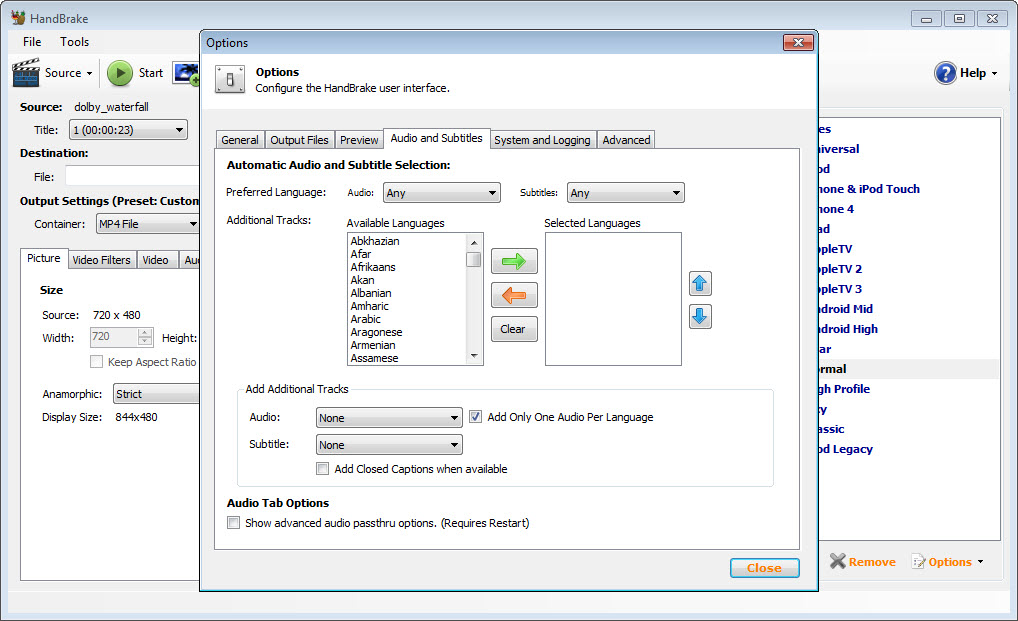1018x621 pixels.
Task: Click the Available Languages scroll up arrow
Action: [474, 243]
